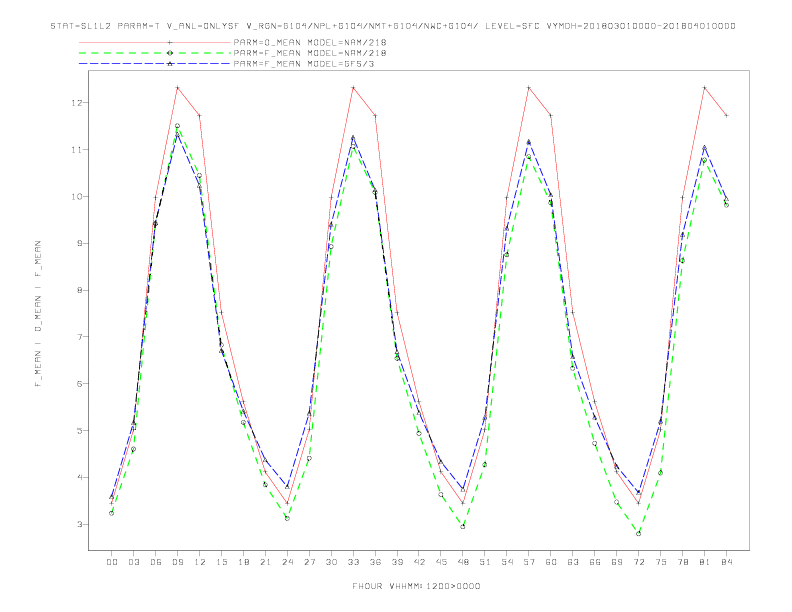Click y-axis tick label 7
The image size is (792, 612).
click(x=79, y=337)
